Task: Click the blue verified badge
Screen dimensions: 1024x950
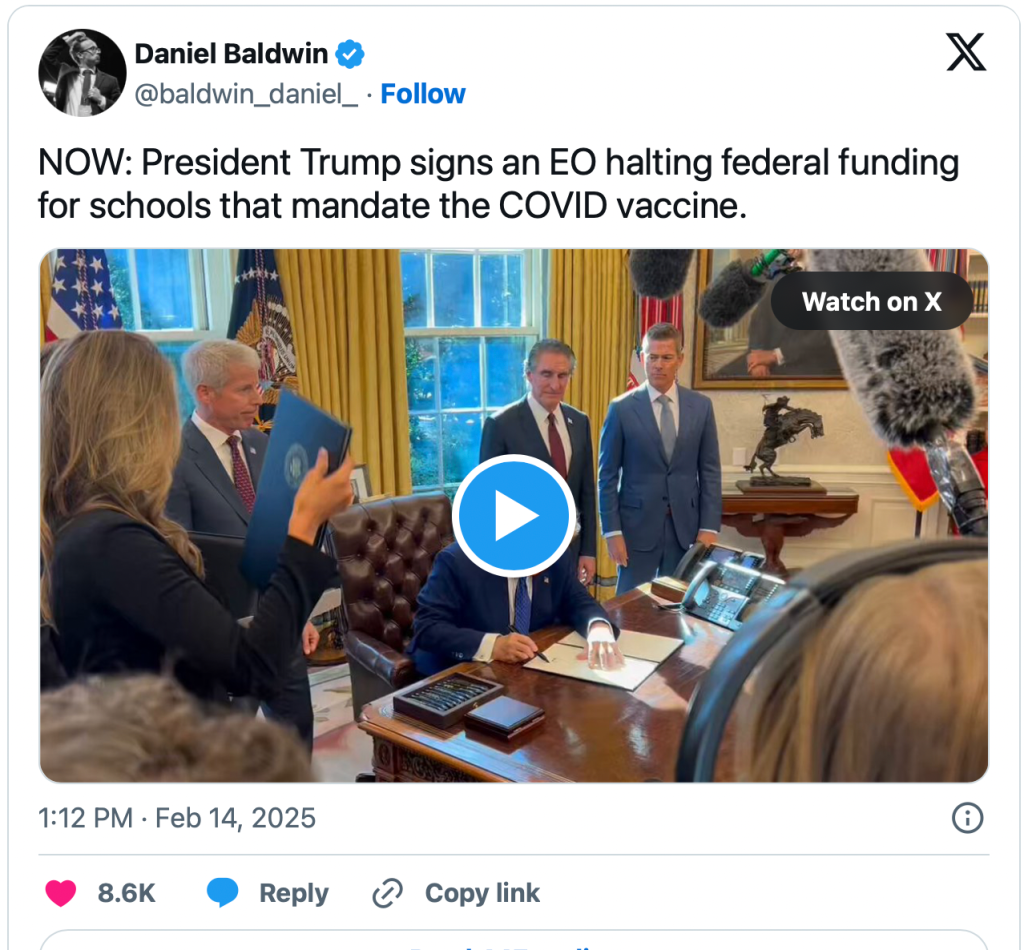Action: tap(350, 54)
